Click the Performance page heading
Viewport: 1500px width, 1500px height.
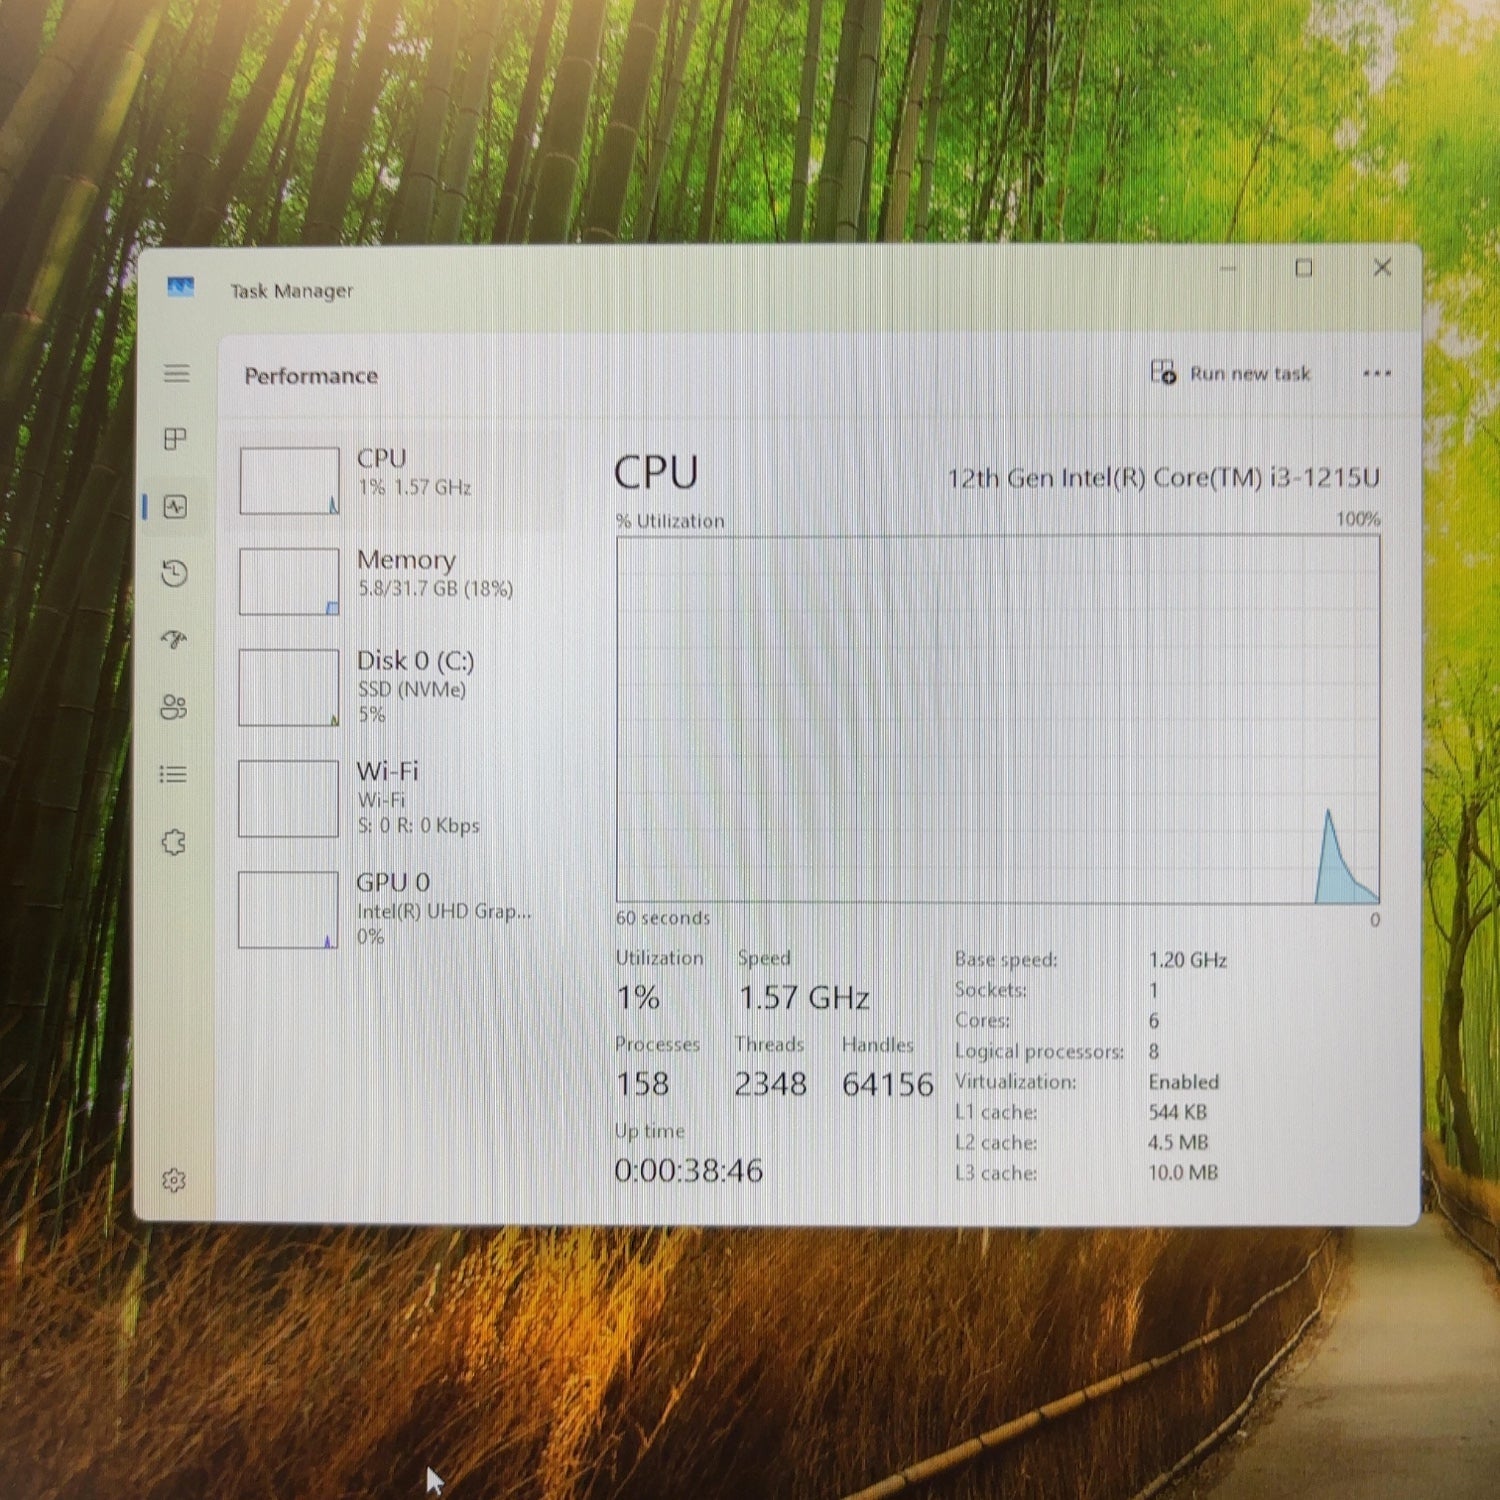pos(311,376)
